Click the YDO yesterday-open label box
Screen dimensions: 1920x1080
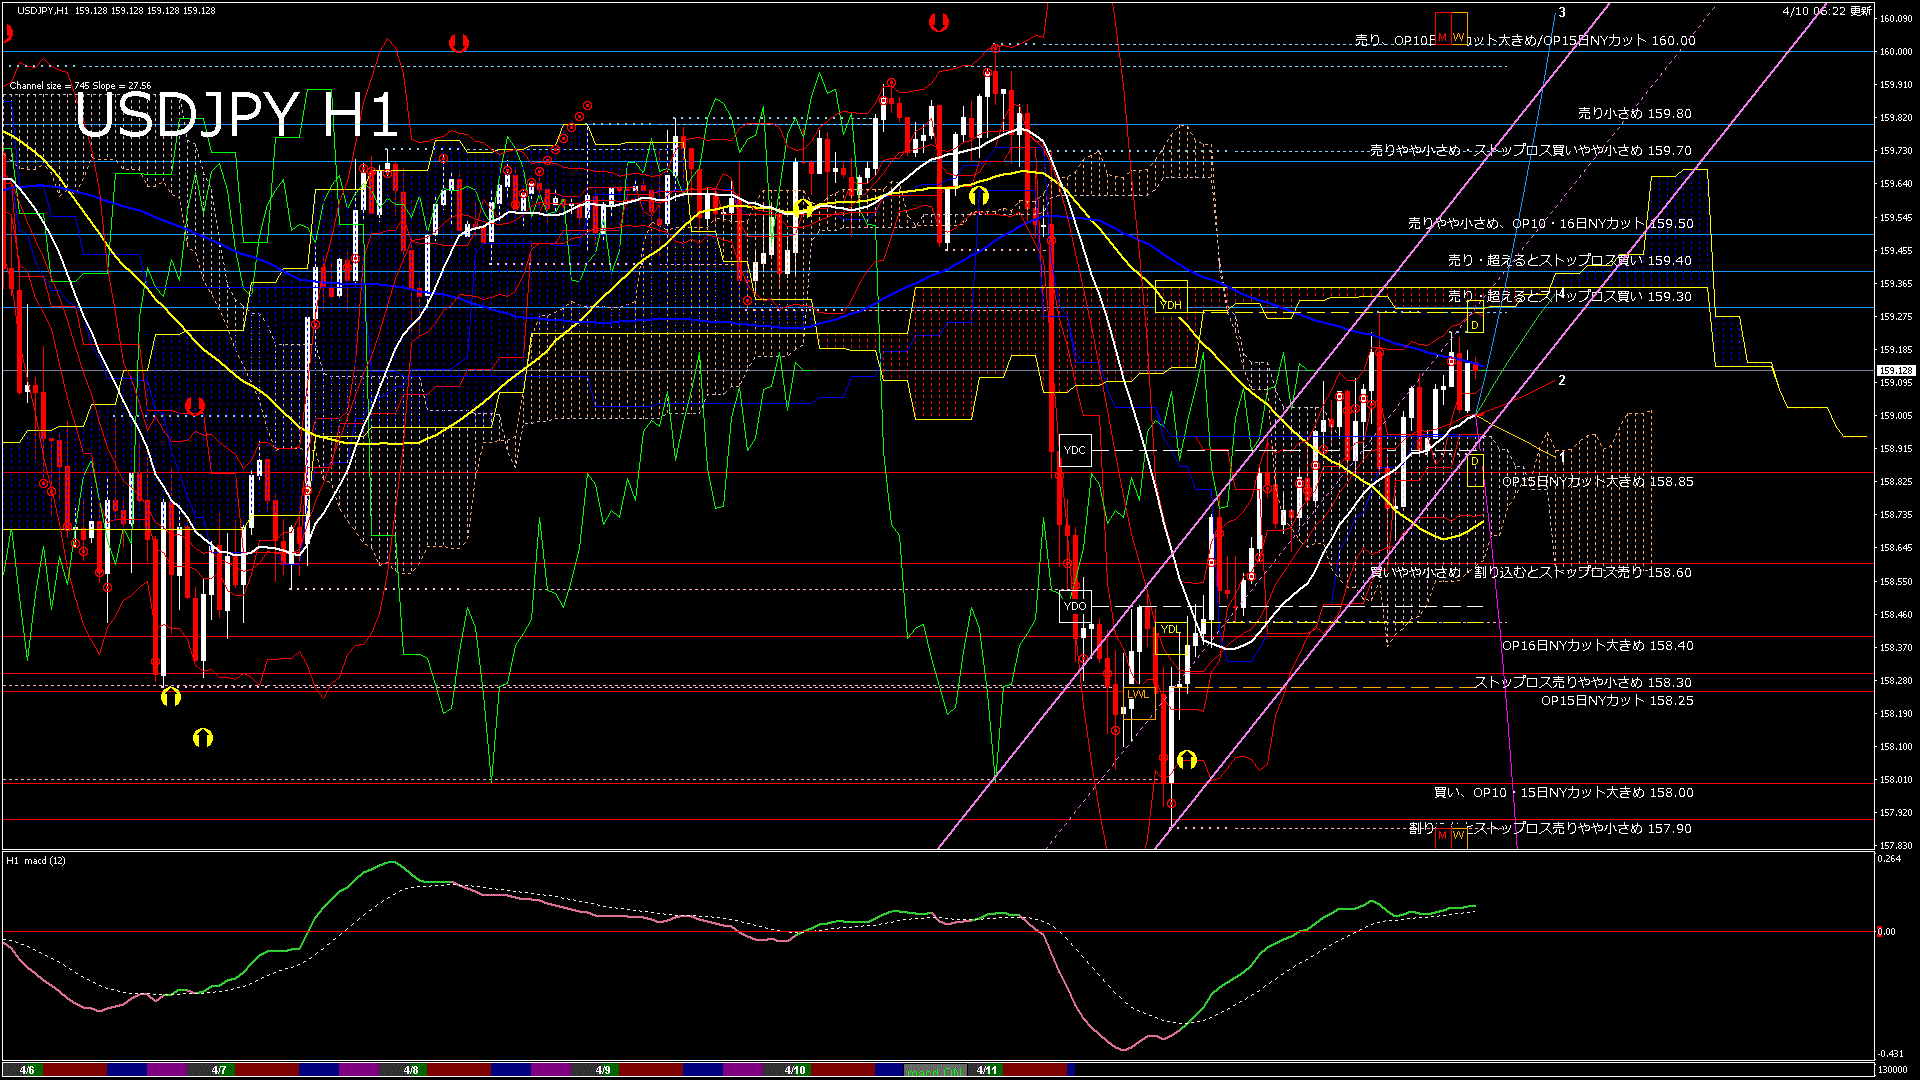1075,605
